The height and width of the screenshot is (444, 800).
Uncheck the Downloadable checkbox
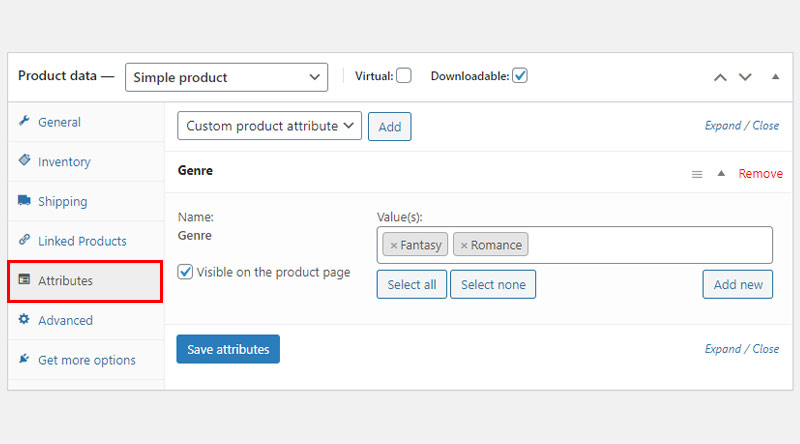coord(520,76)
